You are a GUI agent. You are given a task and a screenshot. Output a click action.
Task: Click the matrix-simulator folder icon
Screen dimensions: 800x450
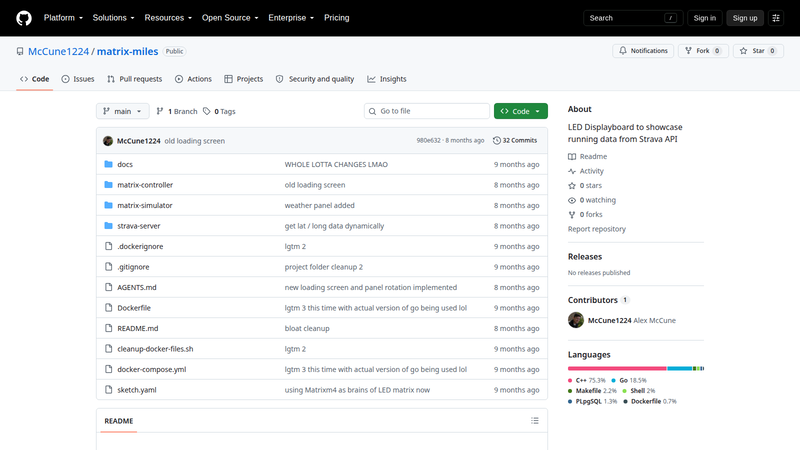(x=108, y=205)
